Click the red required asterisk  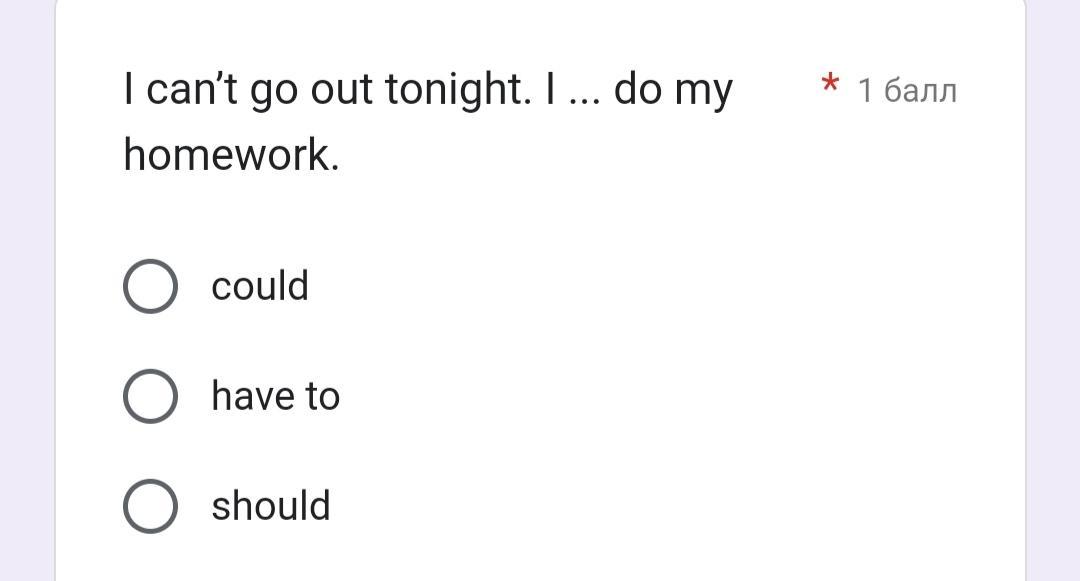coord(829,84)
